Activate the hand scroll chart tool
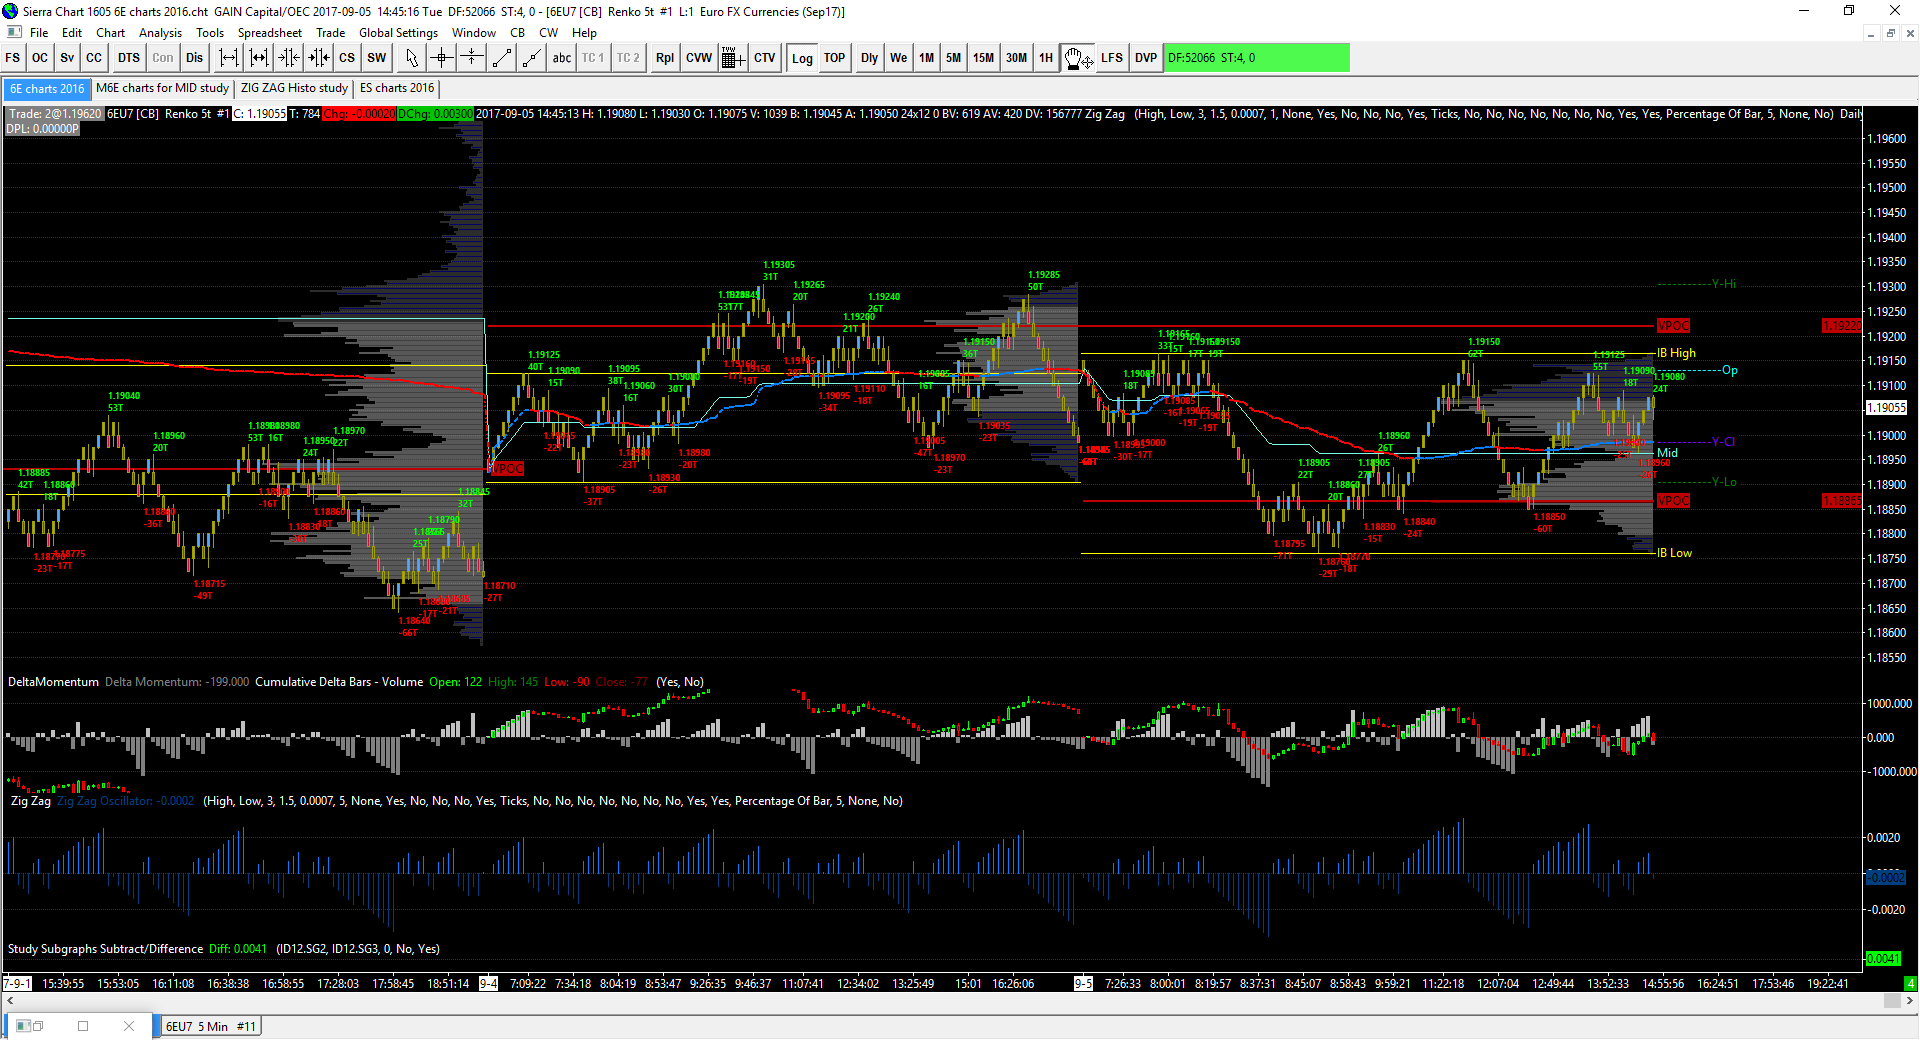 [1078, 58]
